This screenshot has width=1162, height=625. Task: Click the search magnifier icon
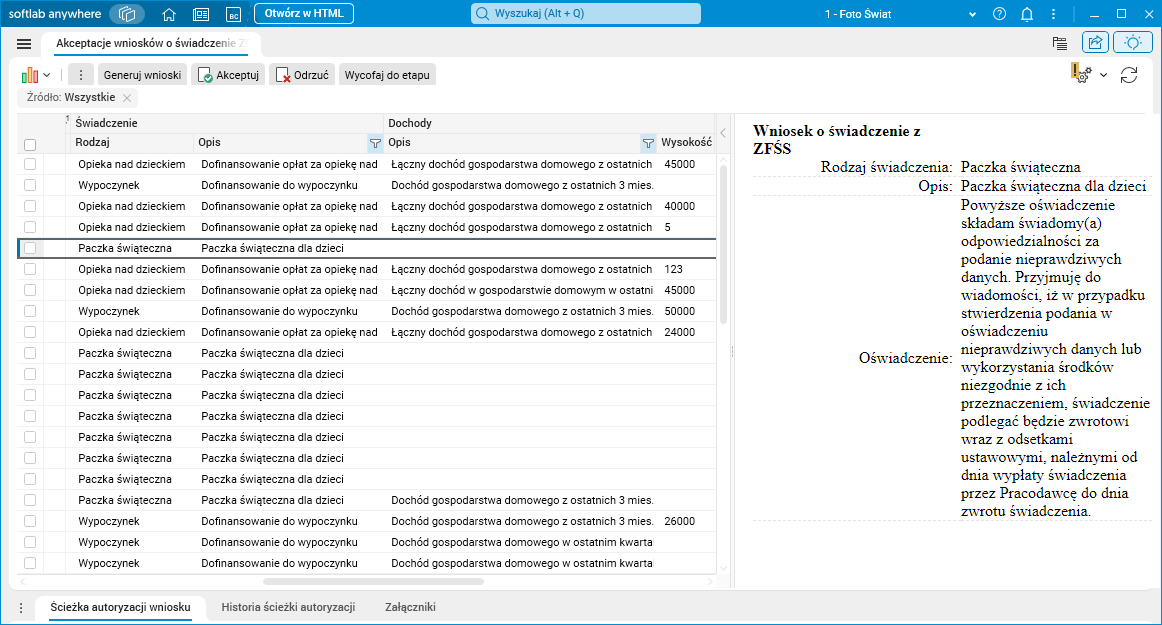tap(482, 13)
